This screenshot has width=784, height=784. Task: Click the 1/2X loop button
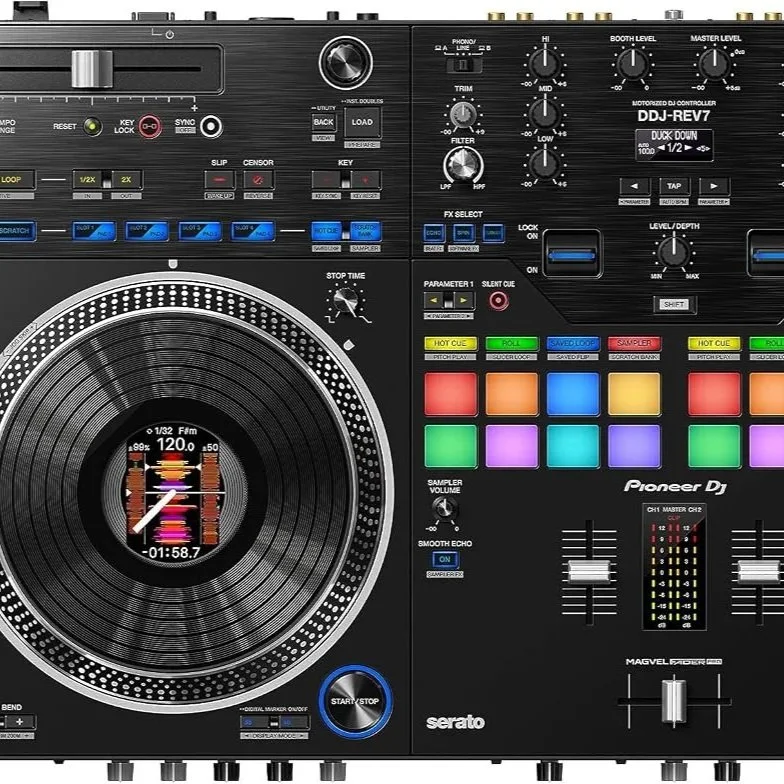coord(87,180)
